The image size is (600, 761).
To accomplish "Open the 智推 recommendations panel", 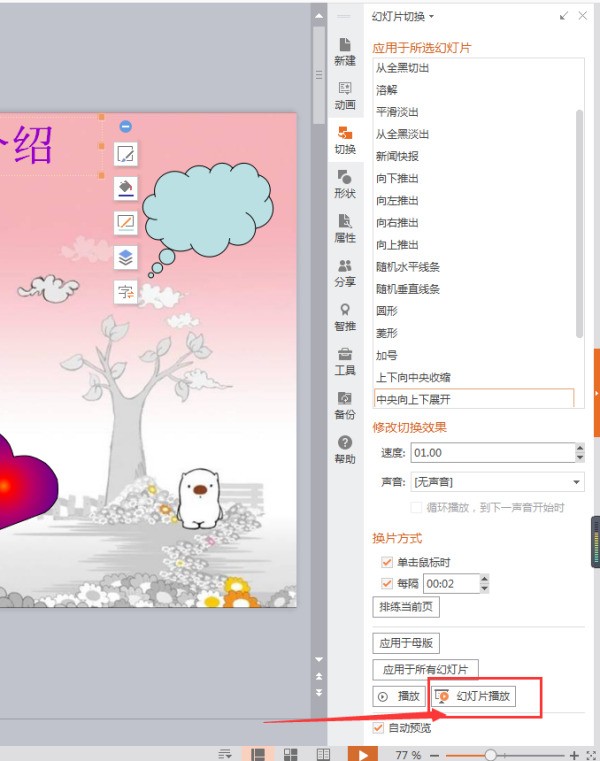I will pyautogui.click(x=345, y=316).
